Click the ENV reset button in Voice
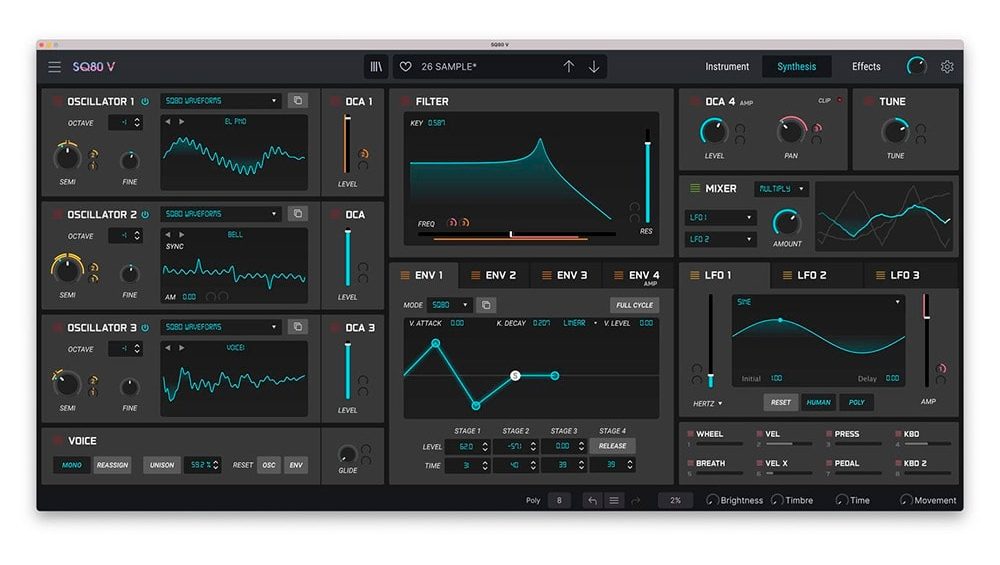 click(x=296, y=465)
